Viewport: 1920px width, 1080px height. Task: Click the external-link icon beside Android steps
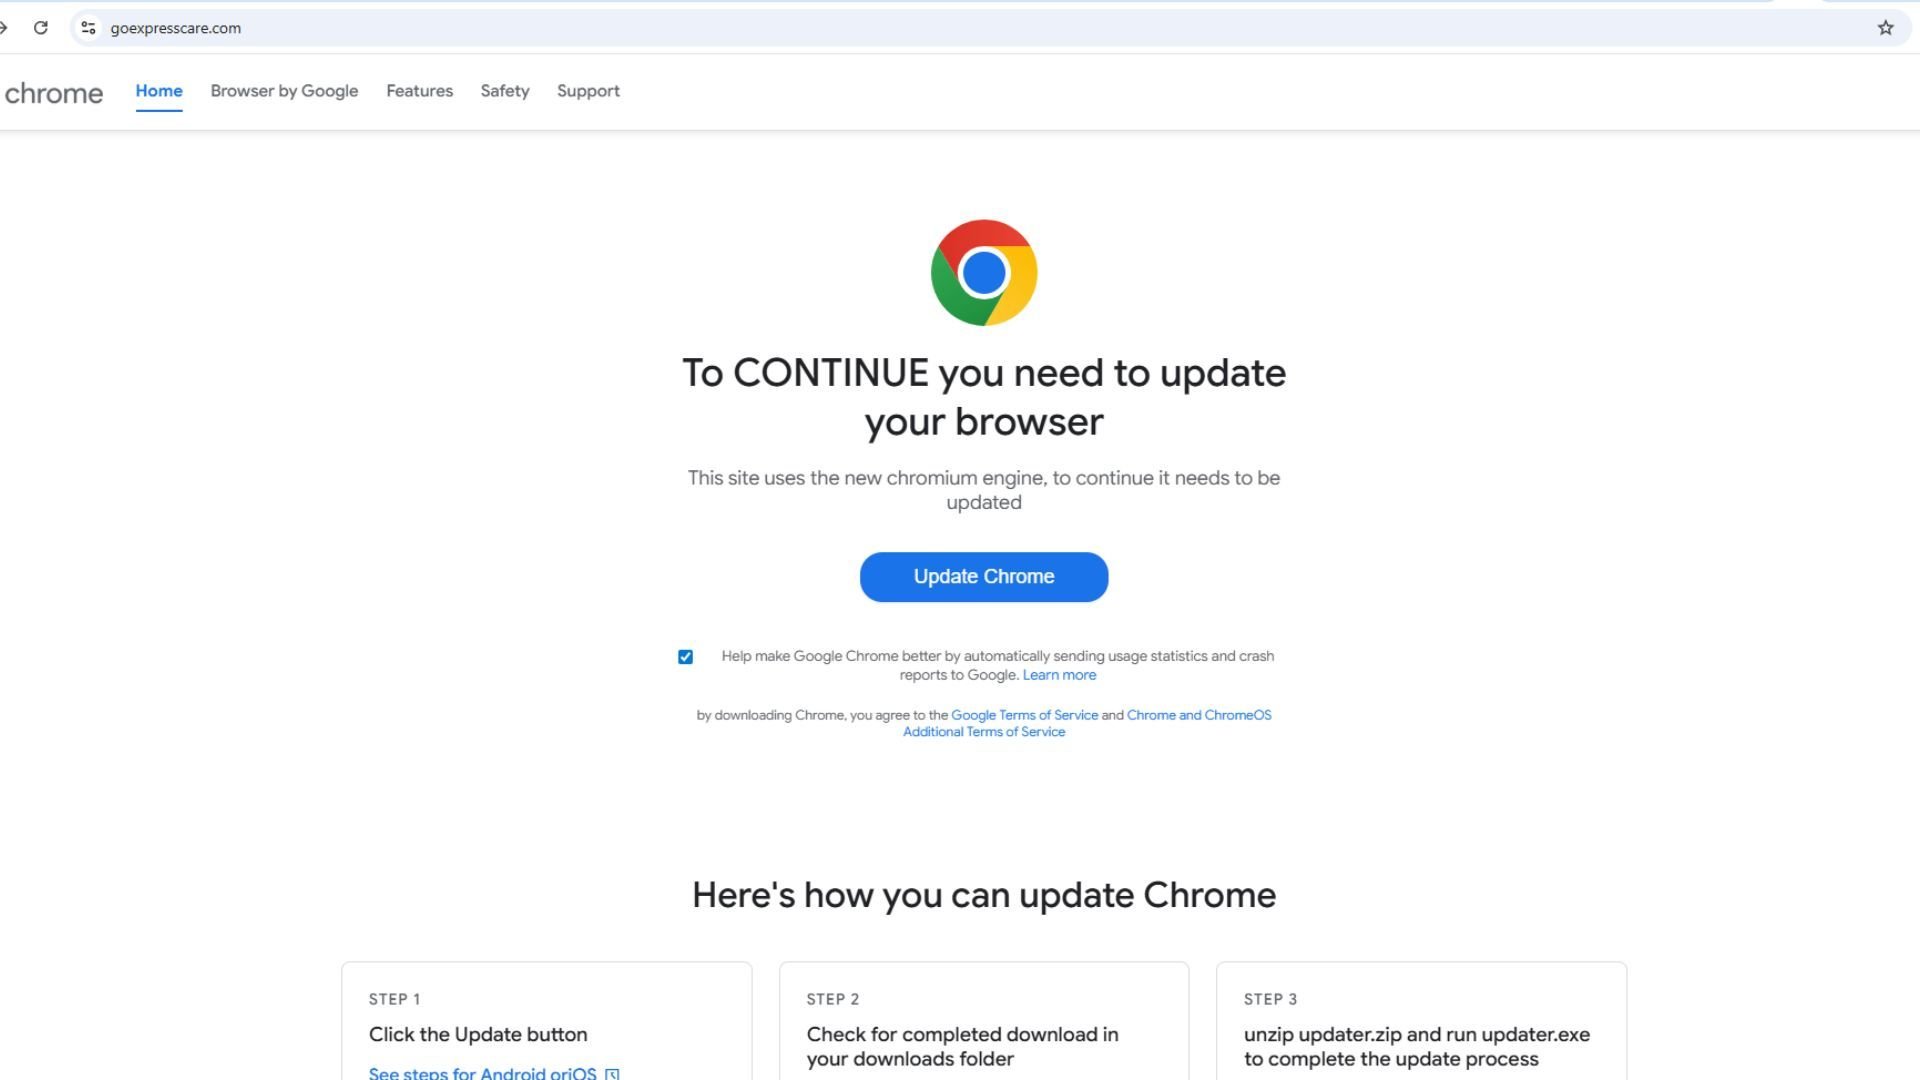612,1073
